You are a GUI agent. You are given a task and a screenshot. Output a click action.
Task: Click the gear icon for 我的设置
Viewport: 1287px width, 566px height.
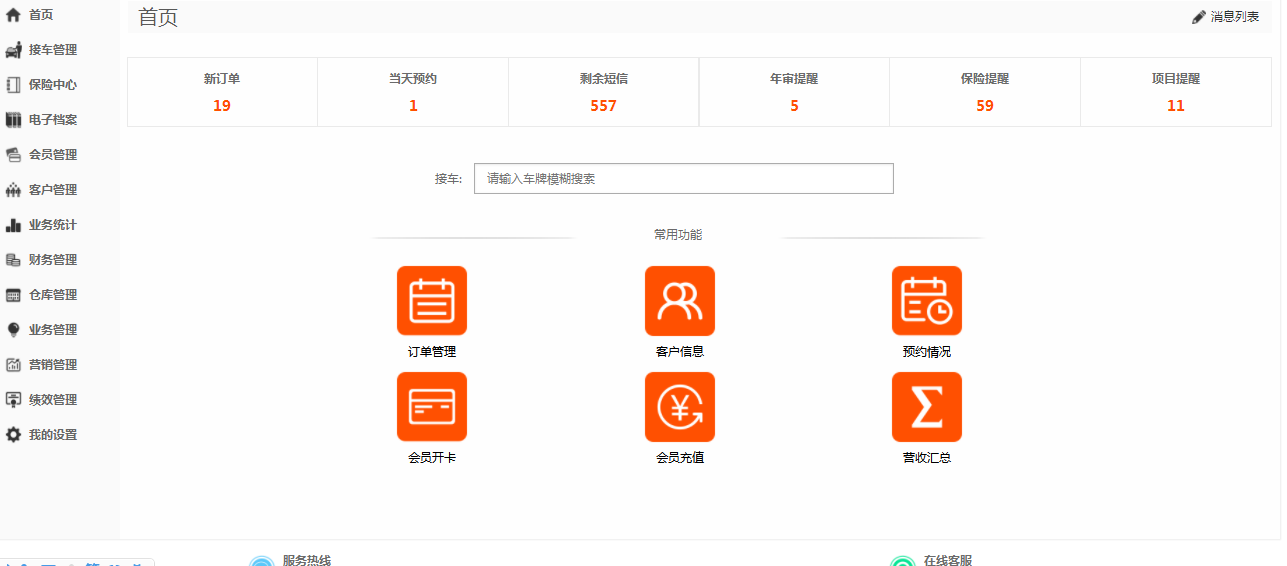(13, 435)
